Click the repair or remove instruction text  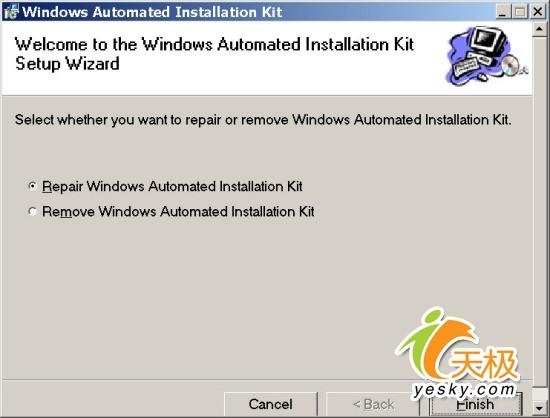[263, 120]
